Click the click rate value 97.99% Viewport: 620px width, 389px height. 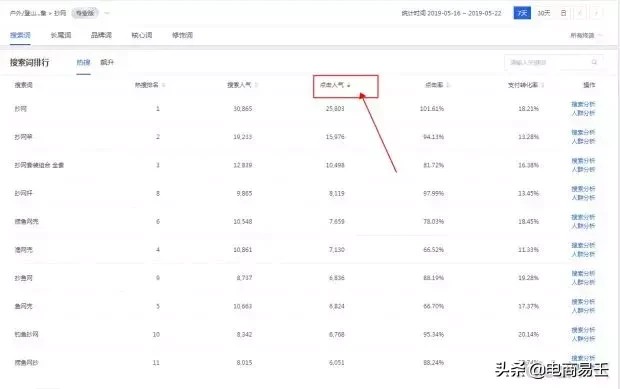tap(433, 193)
